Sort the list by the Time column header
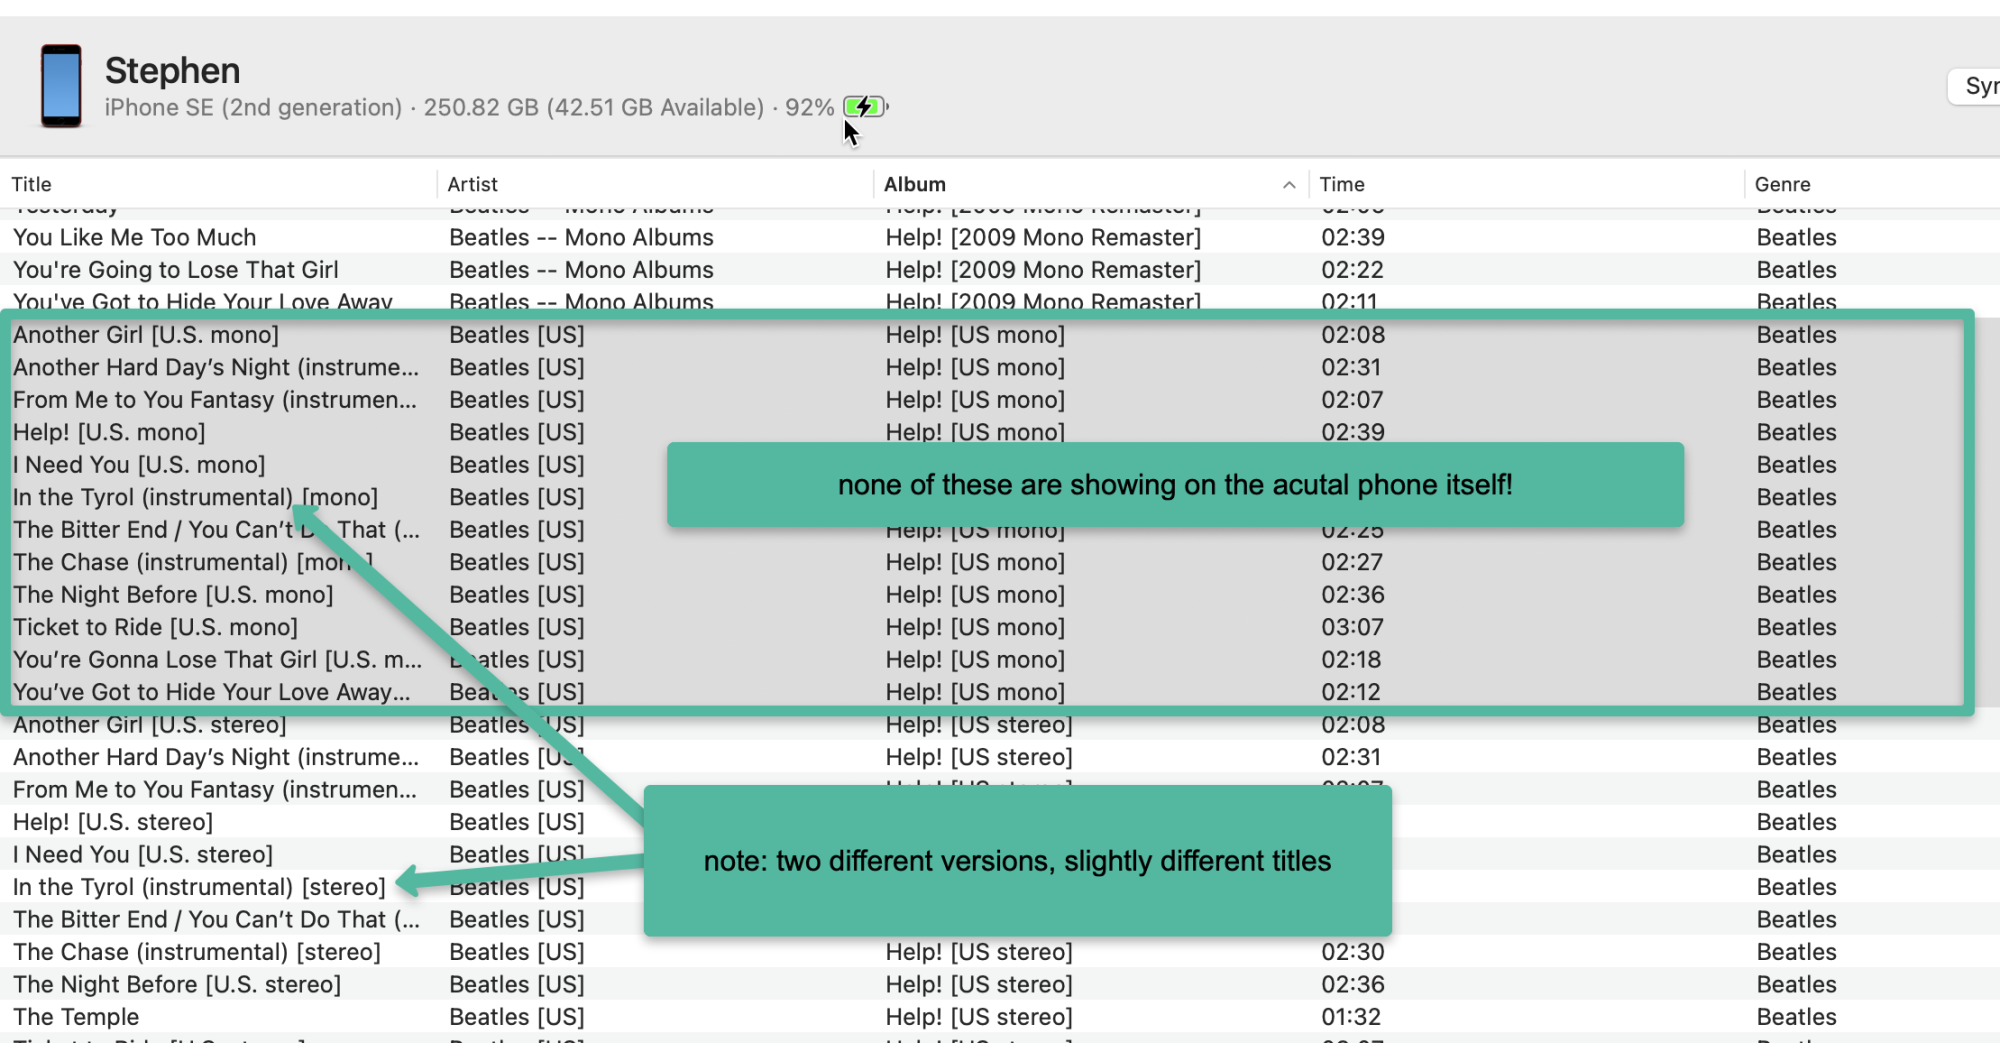The image size is (2000, 1043). coord(1341,184)
